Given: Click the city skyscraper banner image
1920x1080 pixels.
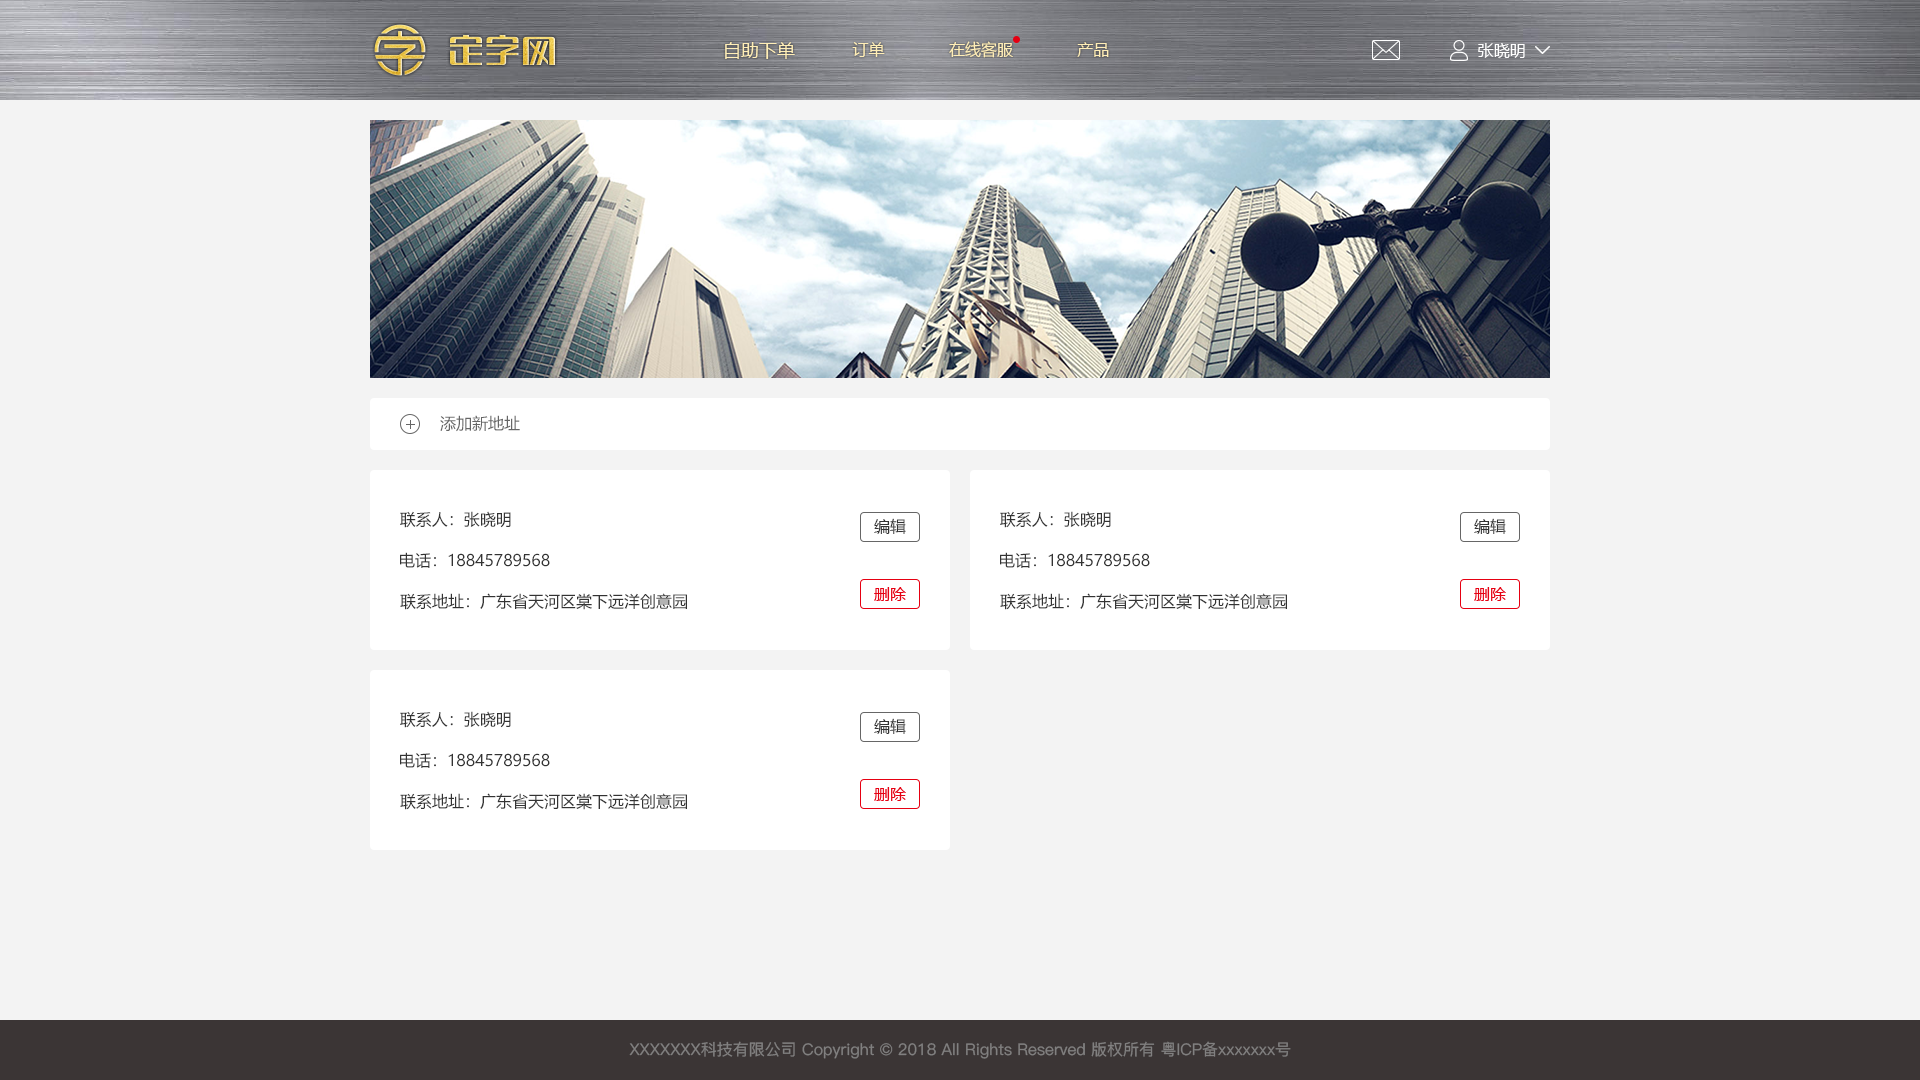Looking at the screenshot, I should pyautogui.click(x=960, y=249).
